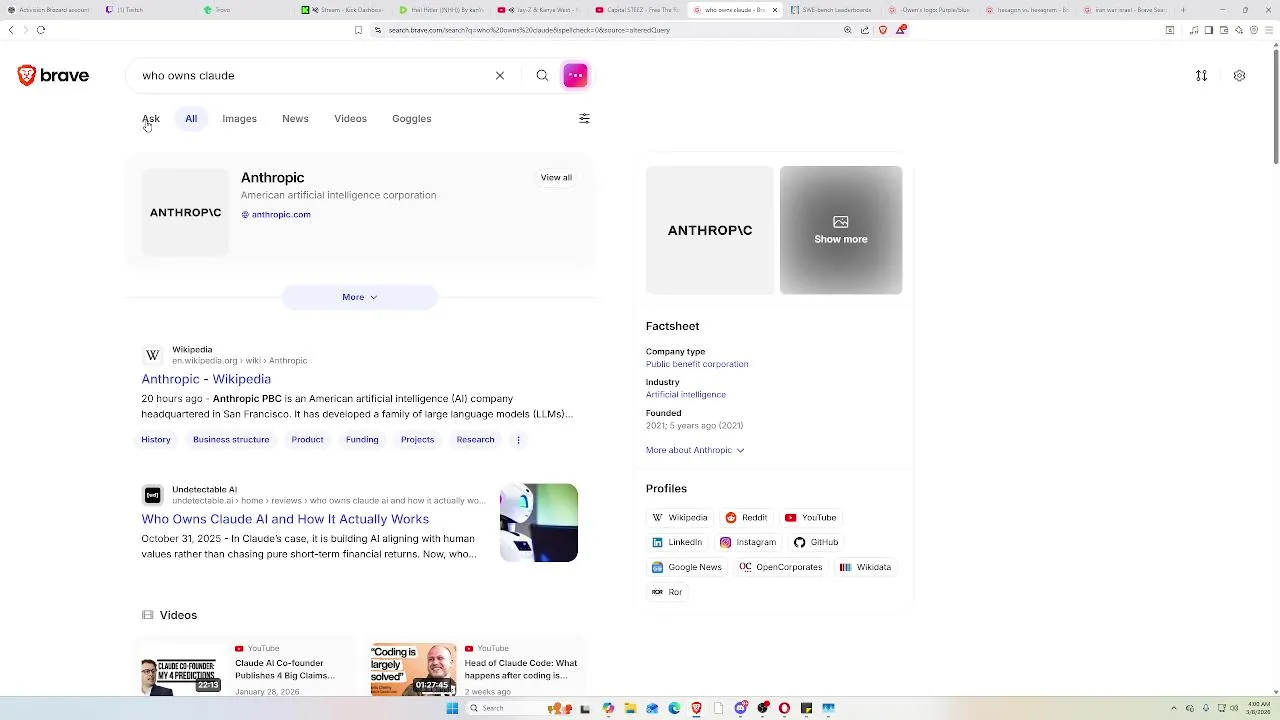Bookmark this page via bookmark icon
This screenshot has width=1280, height=720.
[x=358, y=30]
